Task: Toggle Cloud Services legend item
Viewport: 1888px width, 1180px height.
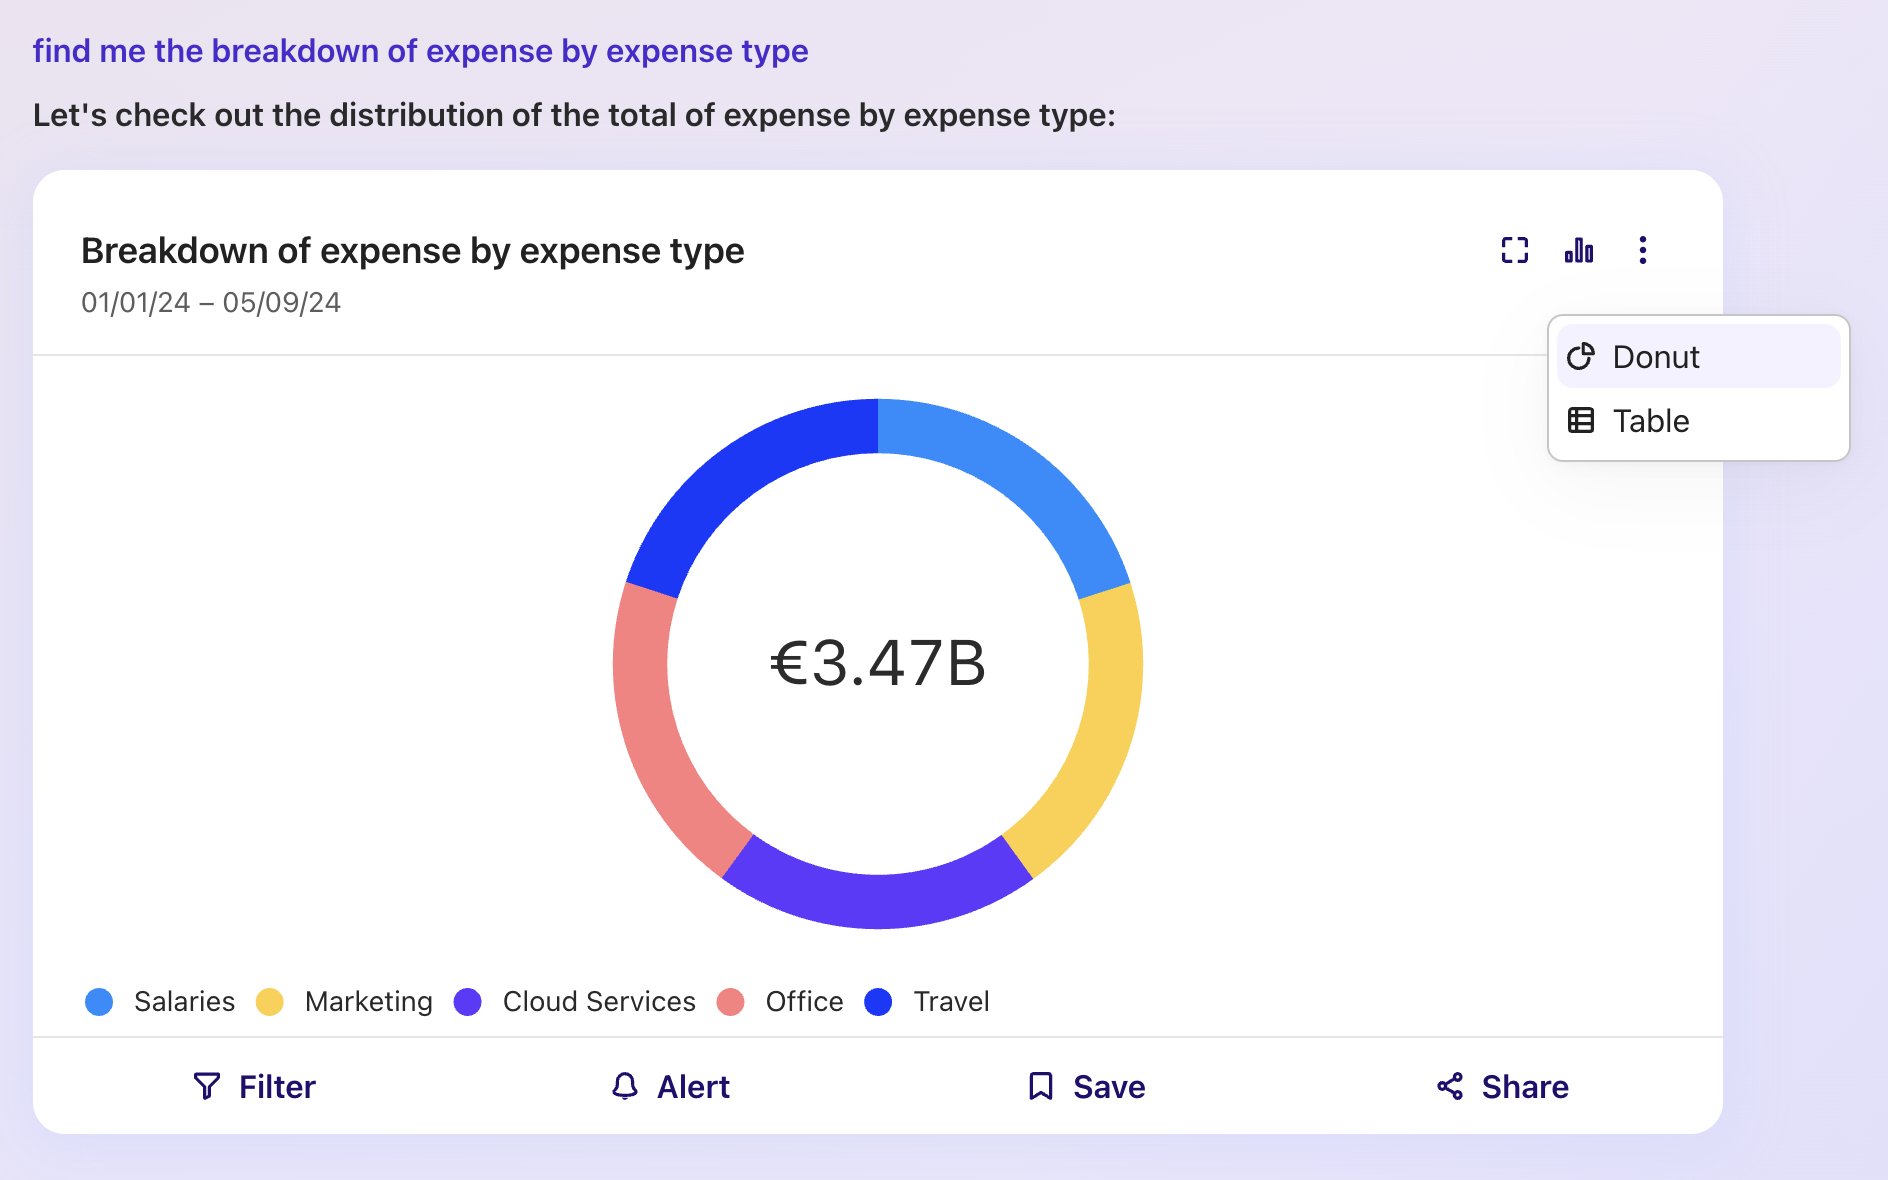Action: click(575, 1001)
